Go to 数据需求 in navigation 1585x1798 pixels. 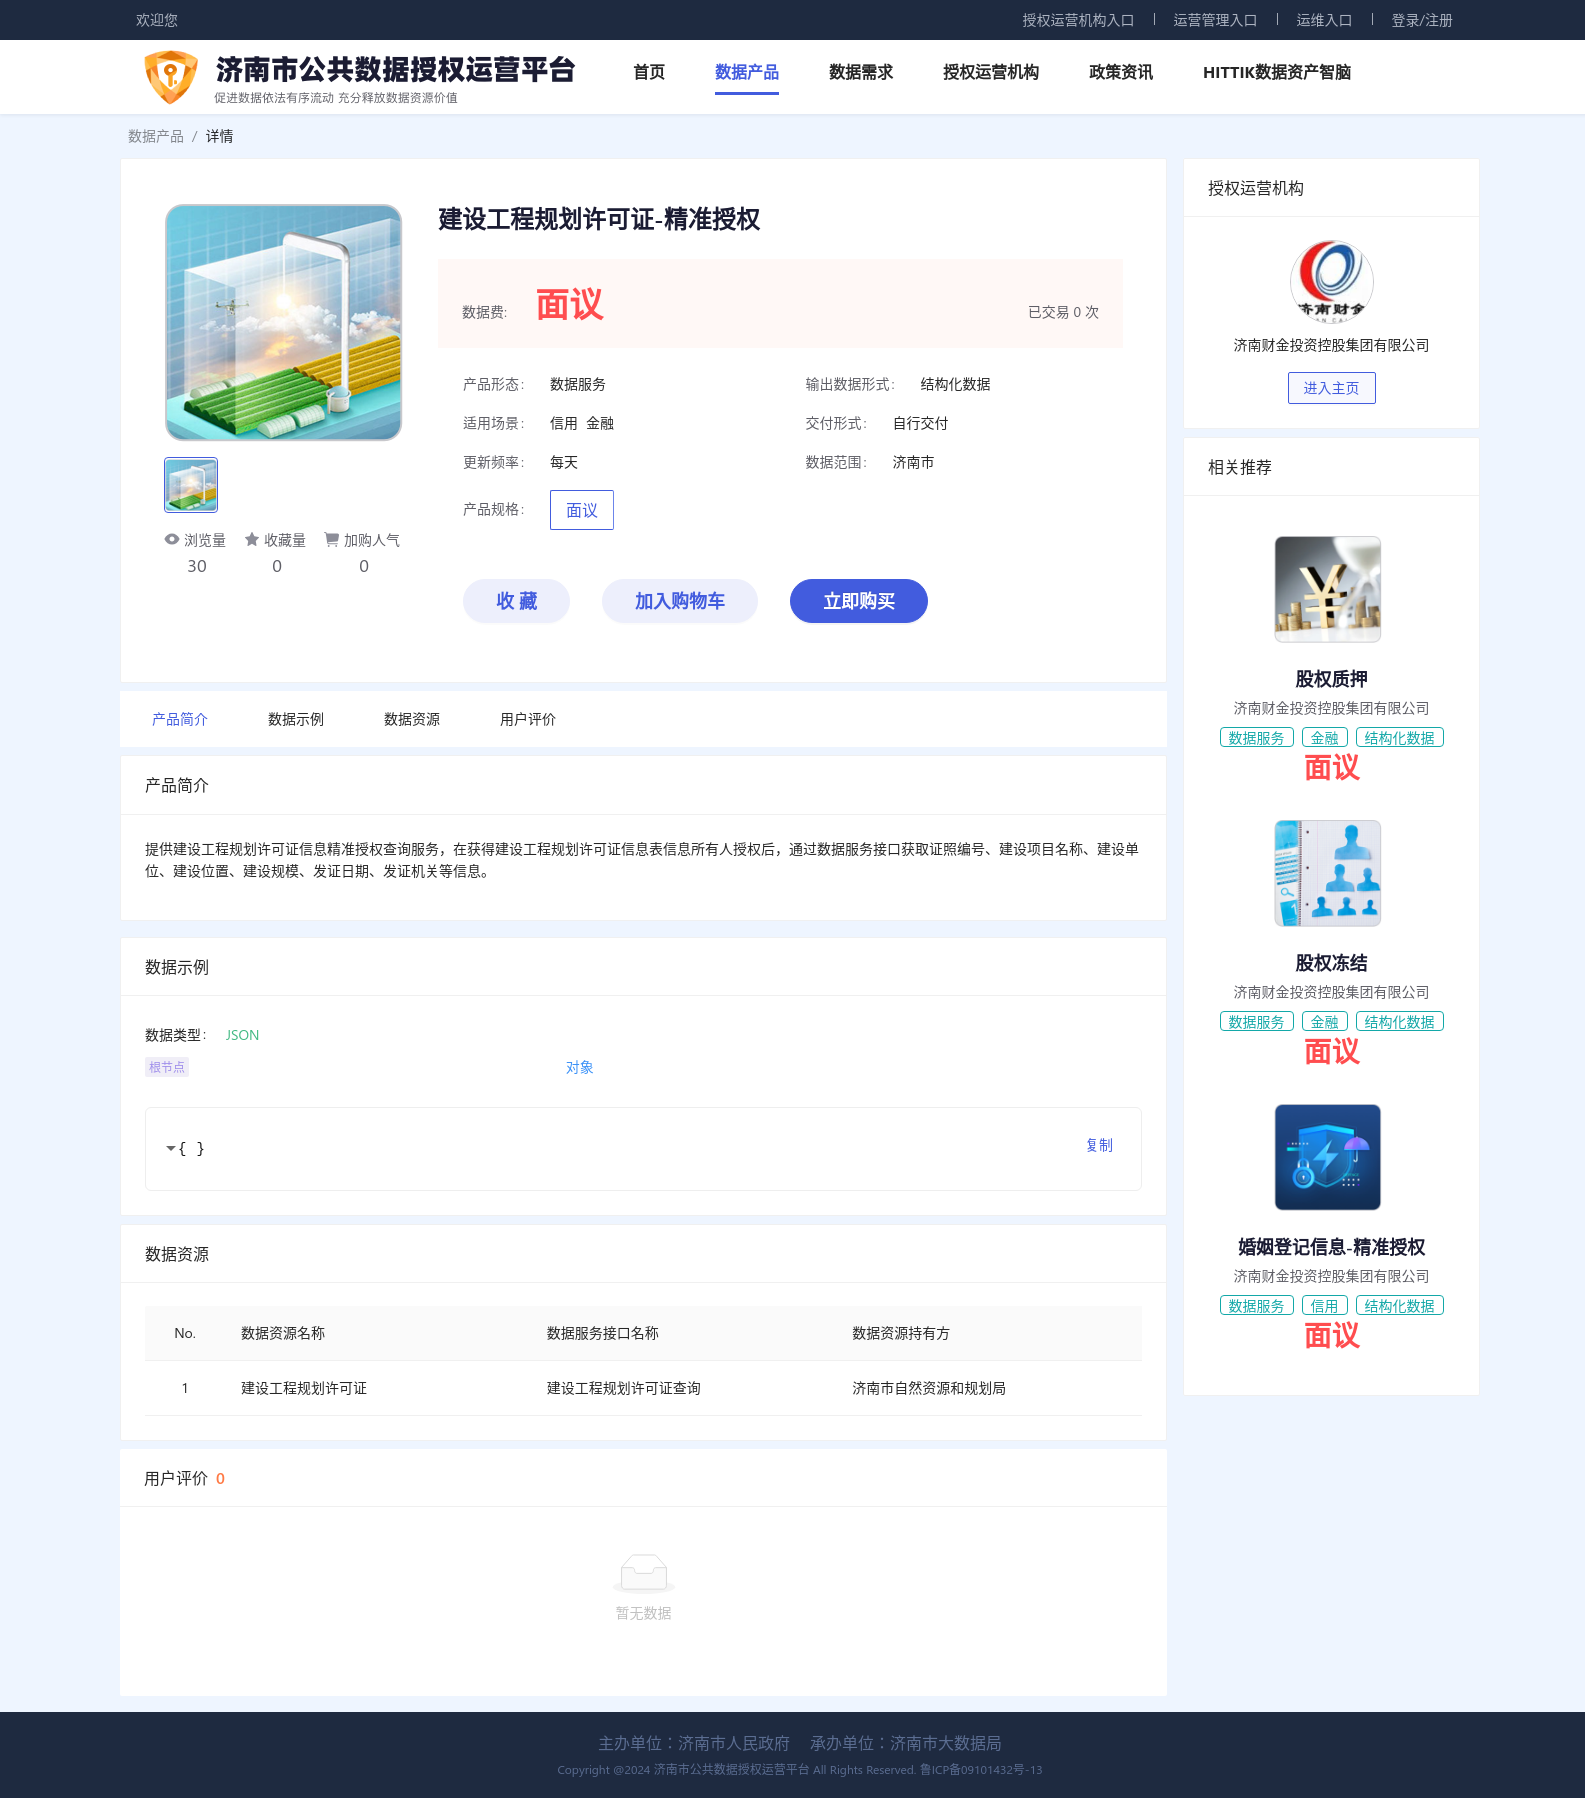[x=861, y=72]
